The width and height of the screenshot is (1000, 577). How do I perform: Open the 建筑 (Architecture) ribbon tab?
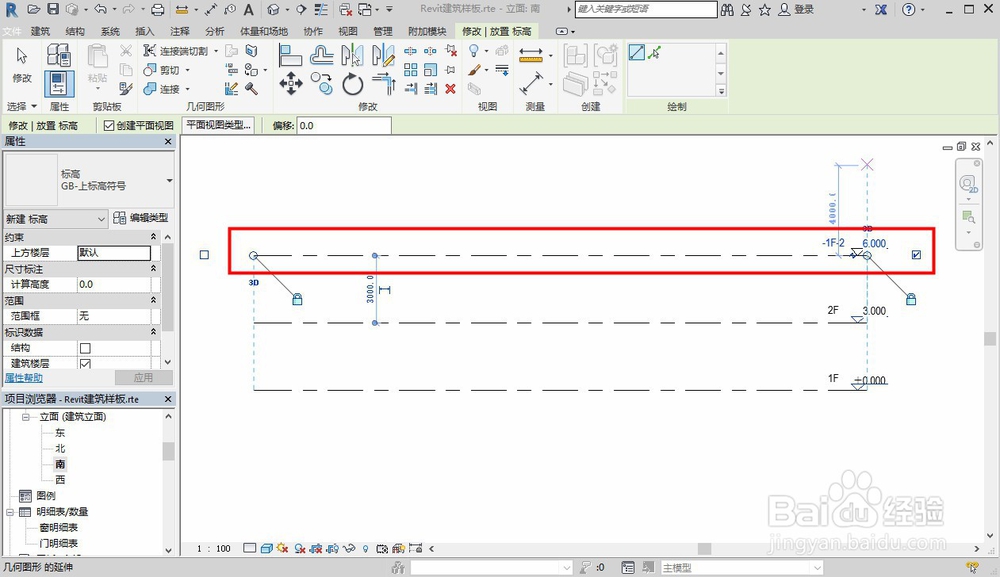tap(40, 31)
